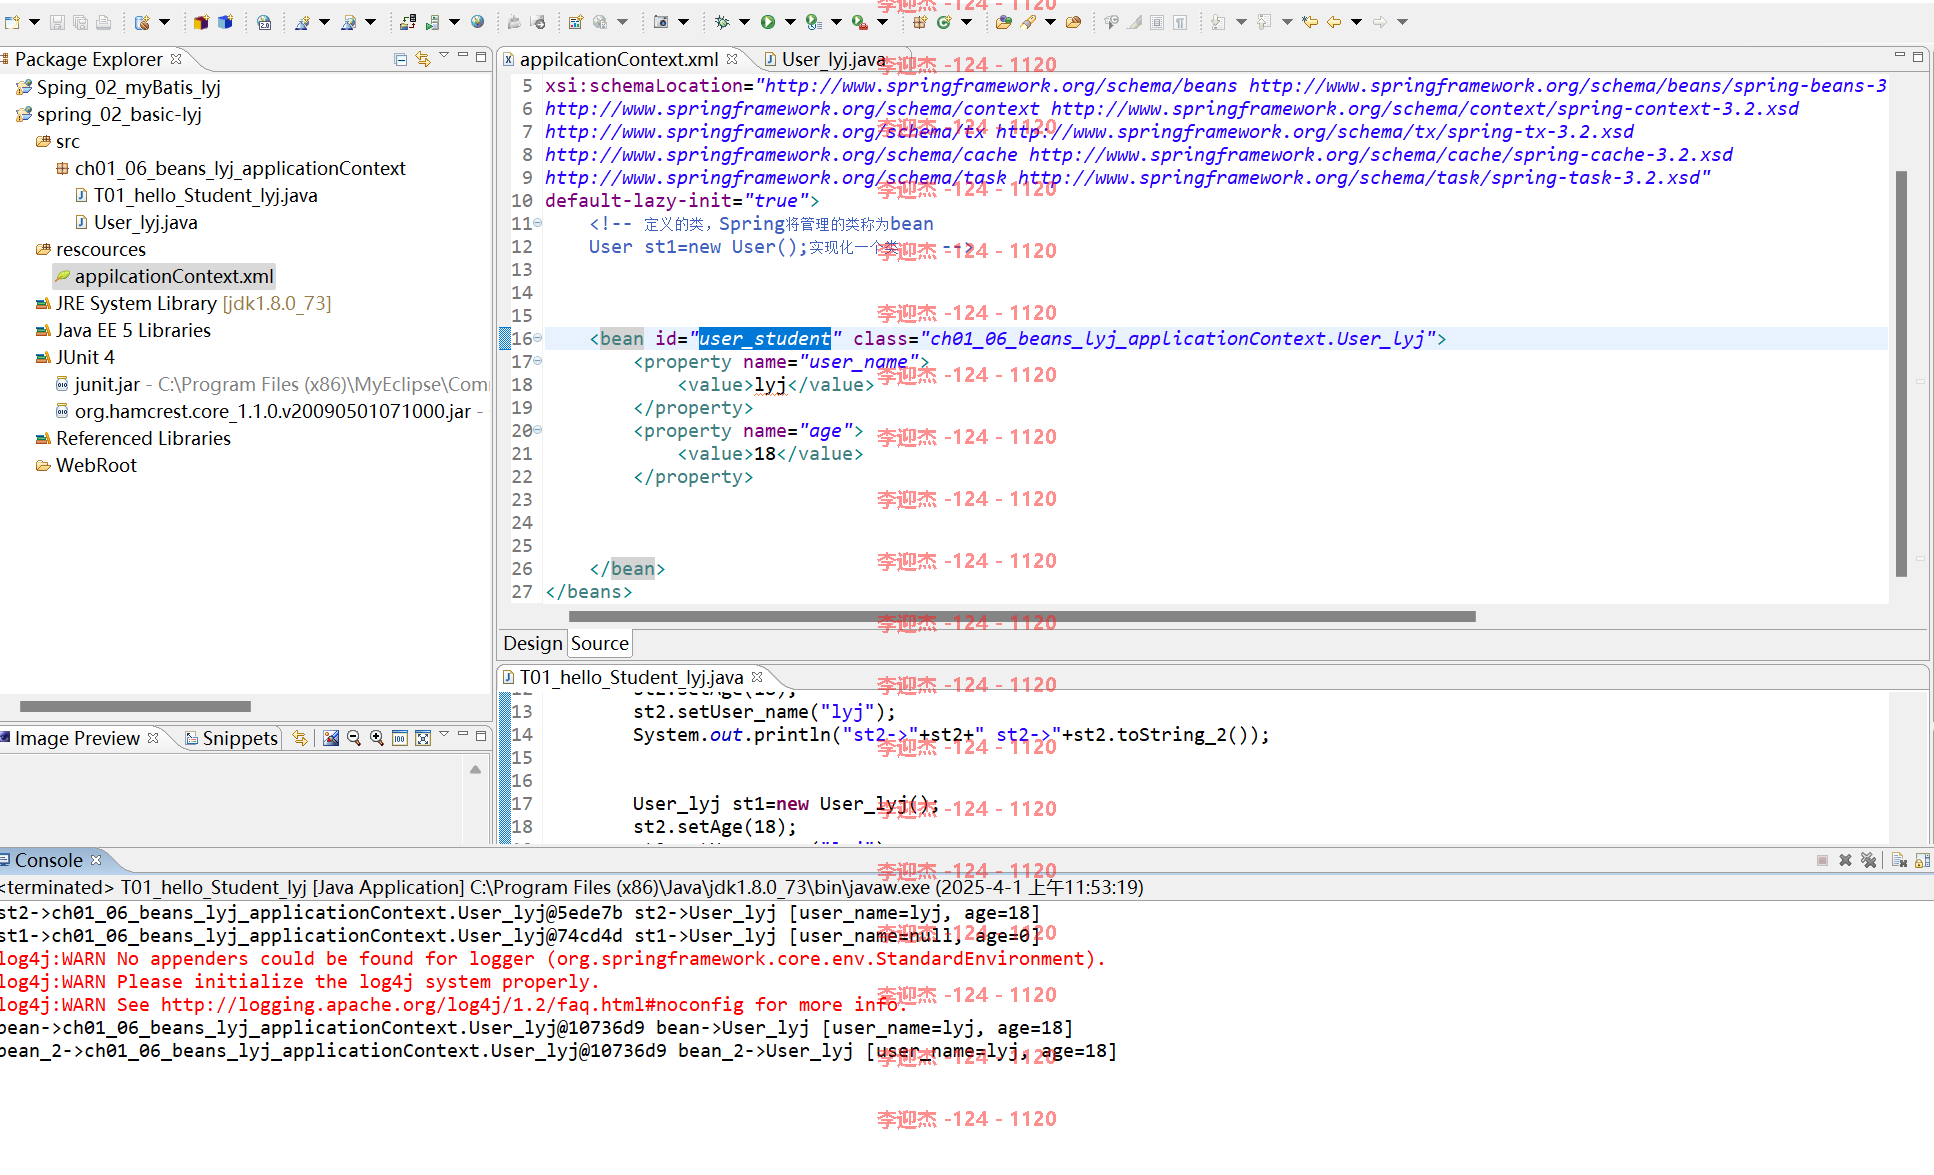Click the Next Annotation icon

pos(1217,22)
